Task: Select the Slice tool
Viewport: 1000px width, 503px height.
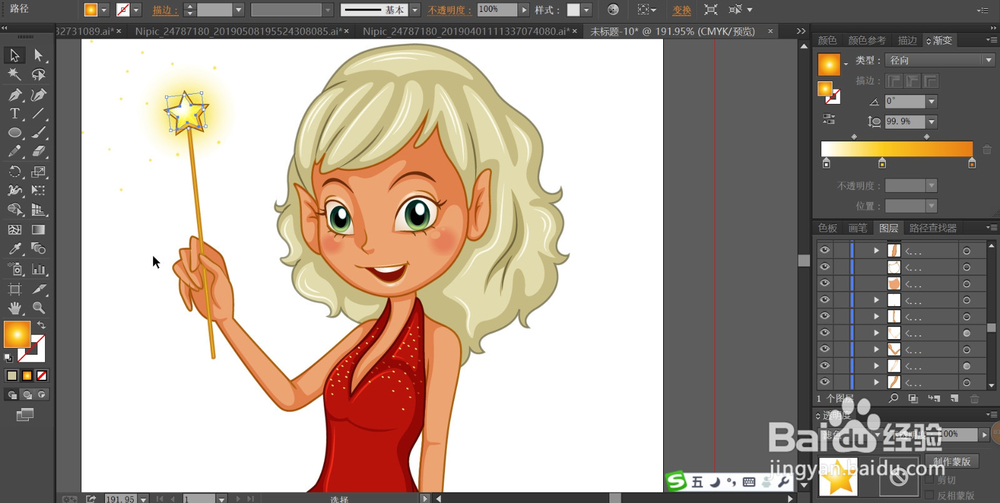Action: coord(38,289)
